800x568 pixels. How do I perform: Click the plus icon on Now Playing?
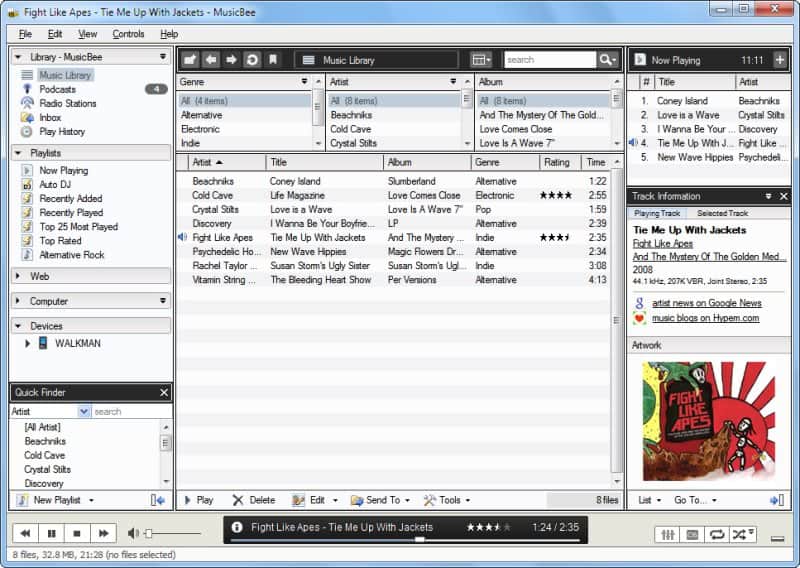(x=780, y=60)
